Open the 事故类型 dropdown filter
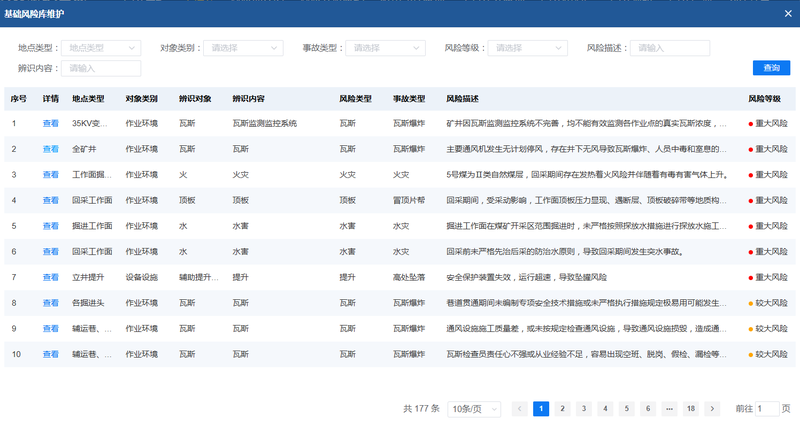This screenshot has width=800, height=426. [386, 48]
